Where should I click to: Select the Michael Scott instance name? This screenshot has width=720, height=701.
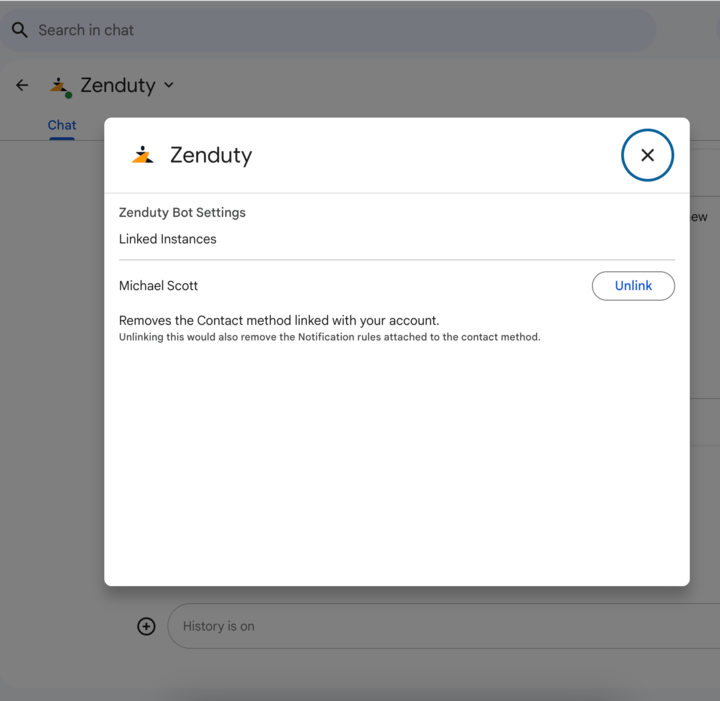coord(158,286)
